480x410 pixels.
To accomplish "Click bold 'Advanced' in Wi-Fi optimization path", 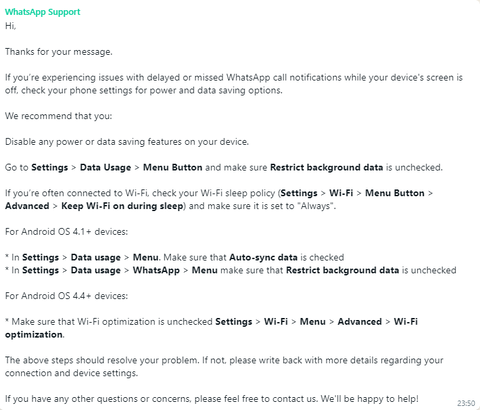I will point(360,322).
